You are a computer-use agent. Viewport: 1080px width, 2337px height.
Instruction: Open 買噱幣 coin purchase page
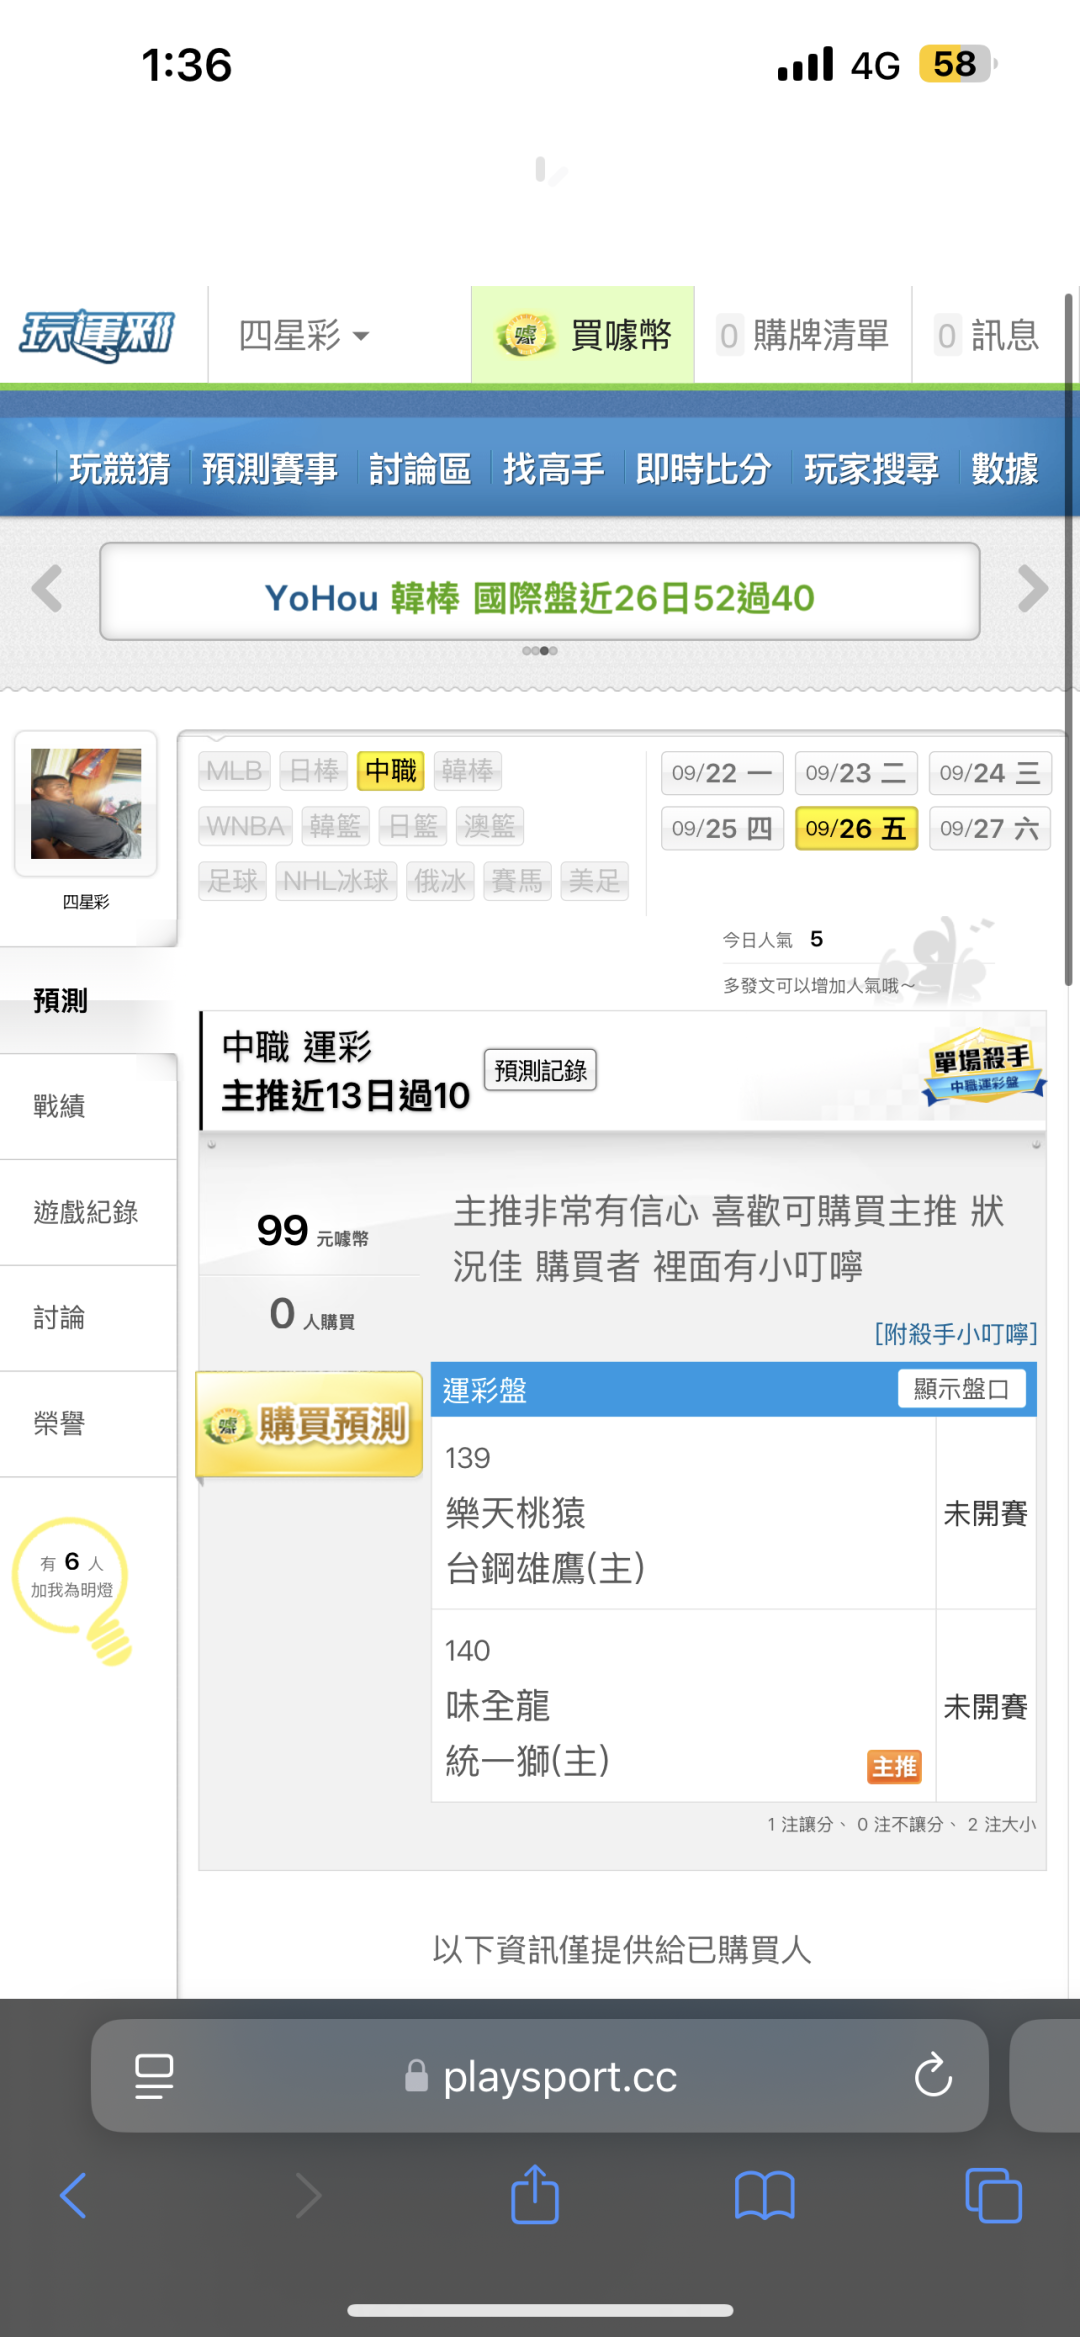pyautogui.click(x=583, y=335)
